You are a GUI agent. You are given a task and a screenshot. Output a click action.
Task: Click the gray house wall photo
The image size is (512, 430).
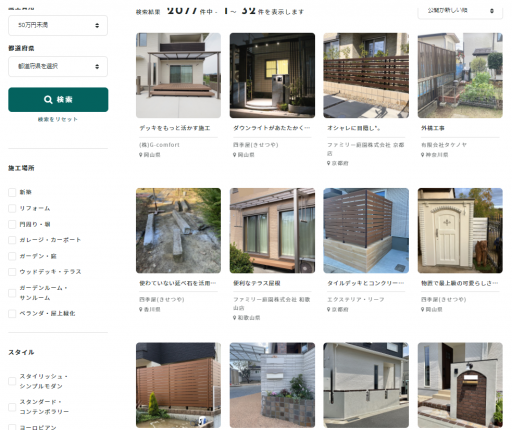click(366, 385)
